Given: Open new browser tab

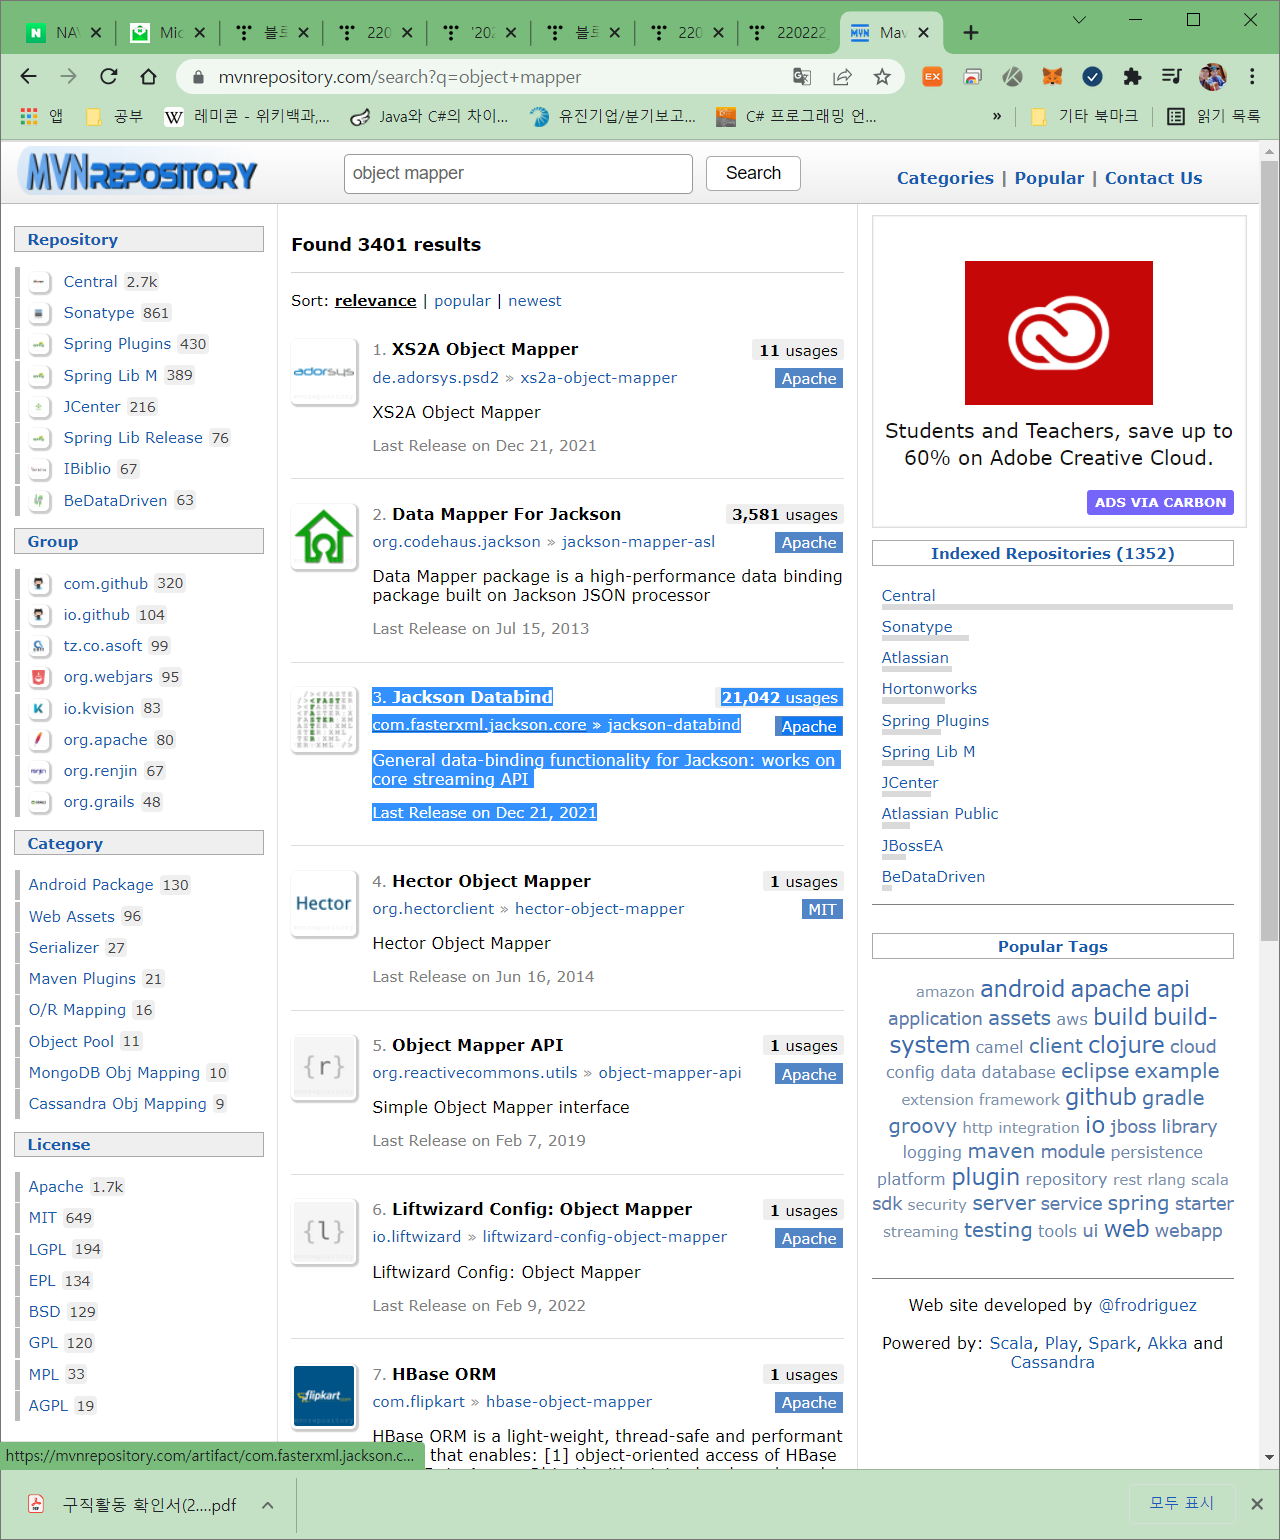Looking at the screenshot, I should point(971,33).
